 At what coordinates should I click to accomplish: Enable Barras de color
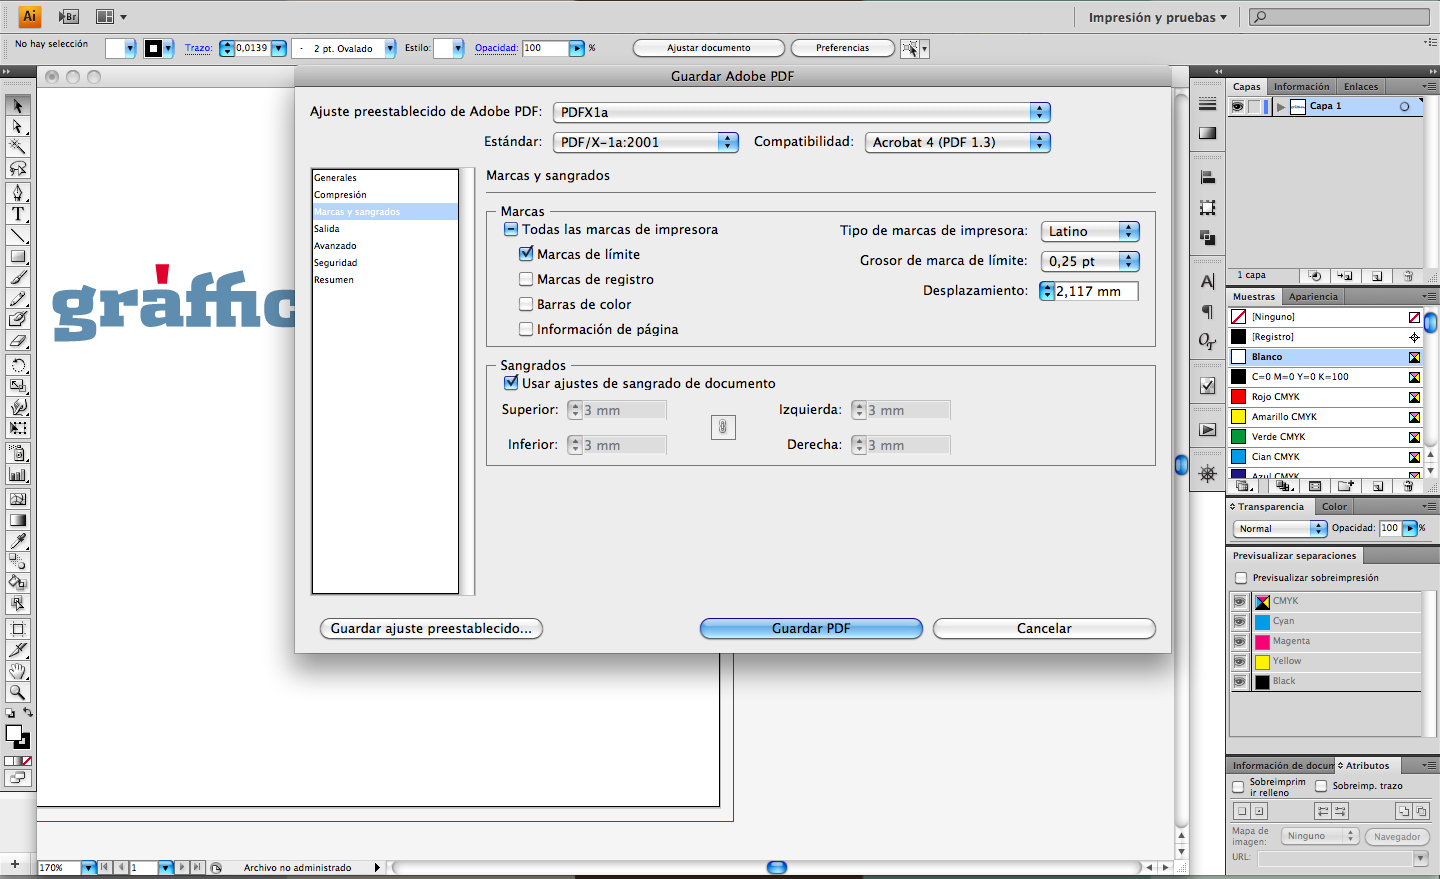526,304
